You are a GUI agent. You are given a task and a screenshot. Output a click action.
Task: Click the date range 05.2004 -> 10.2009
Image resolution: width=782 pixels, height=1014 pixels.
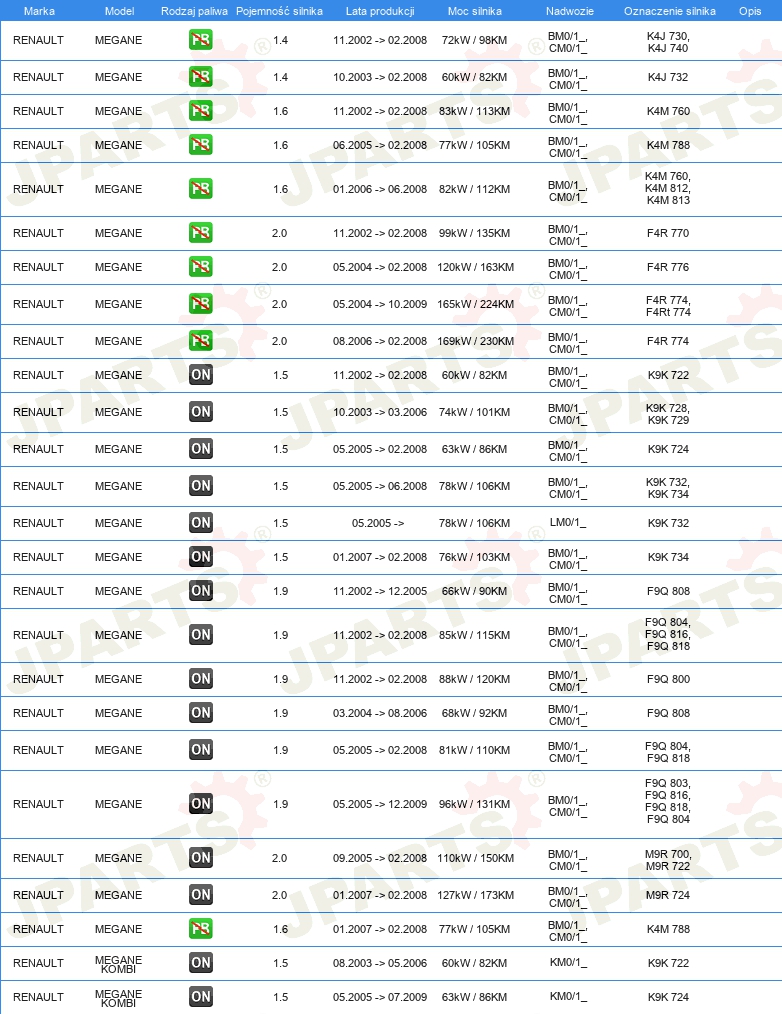[380, 304]
